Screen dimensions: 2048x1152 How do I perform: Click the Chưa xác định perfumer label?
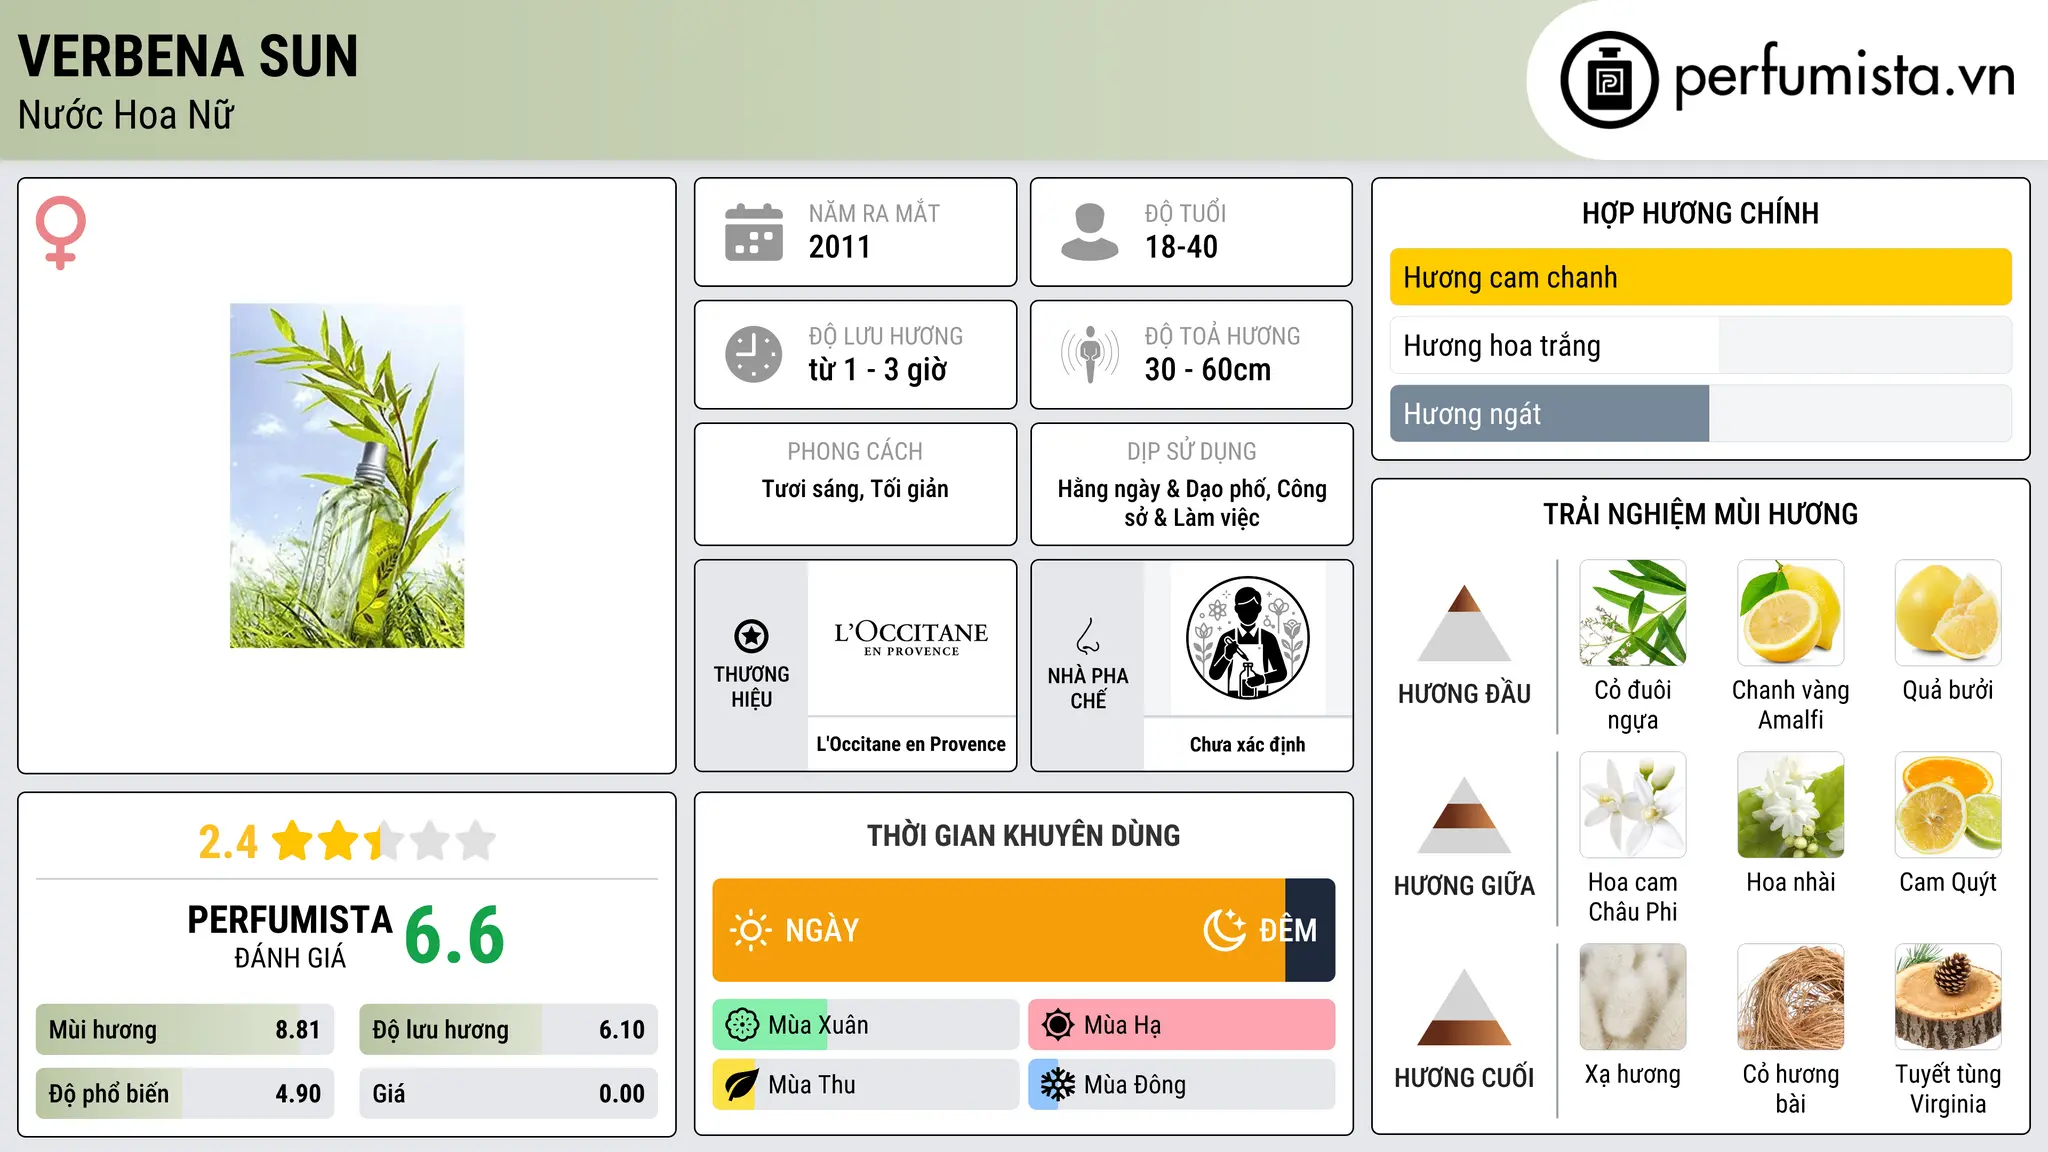pyautogui.click(x=1247, y=744)
